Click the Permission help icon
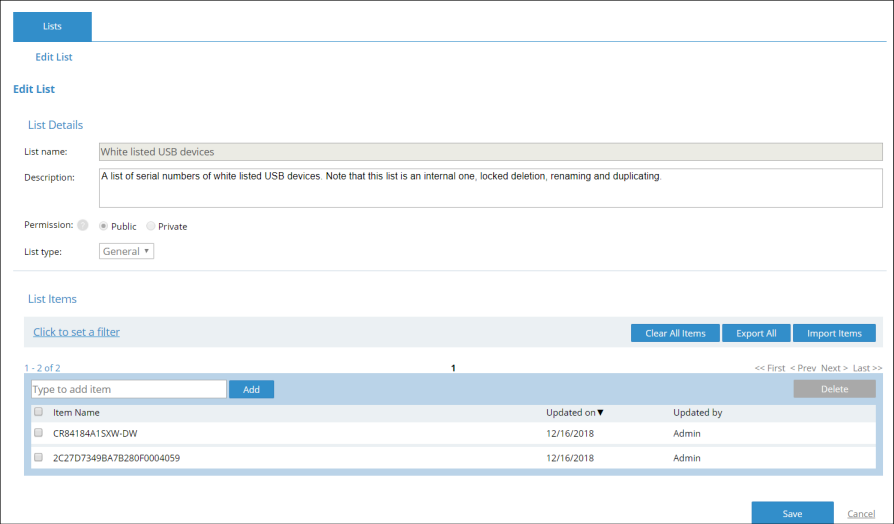The image size is (894, 524). click(83, 225)
